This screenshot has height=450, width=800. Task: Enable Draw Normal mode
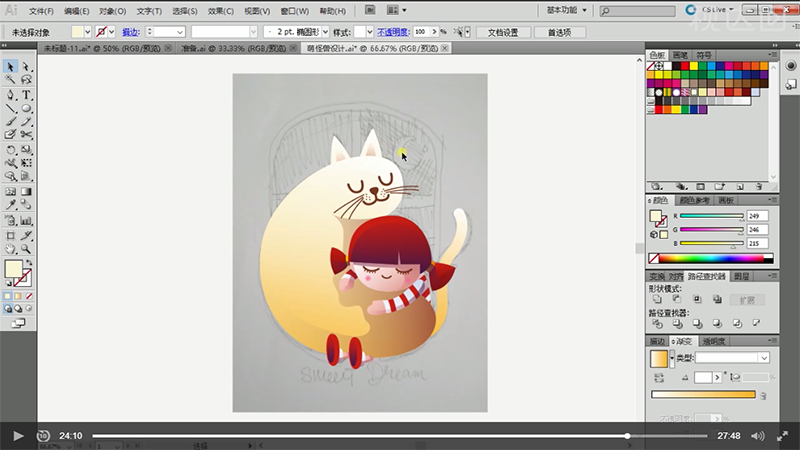8,309
